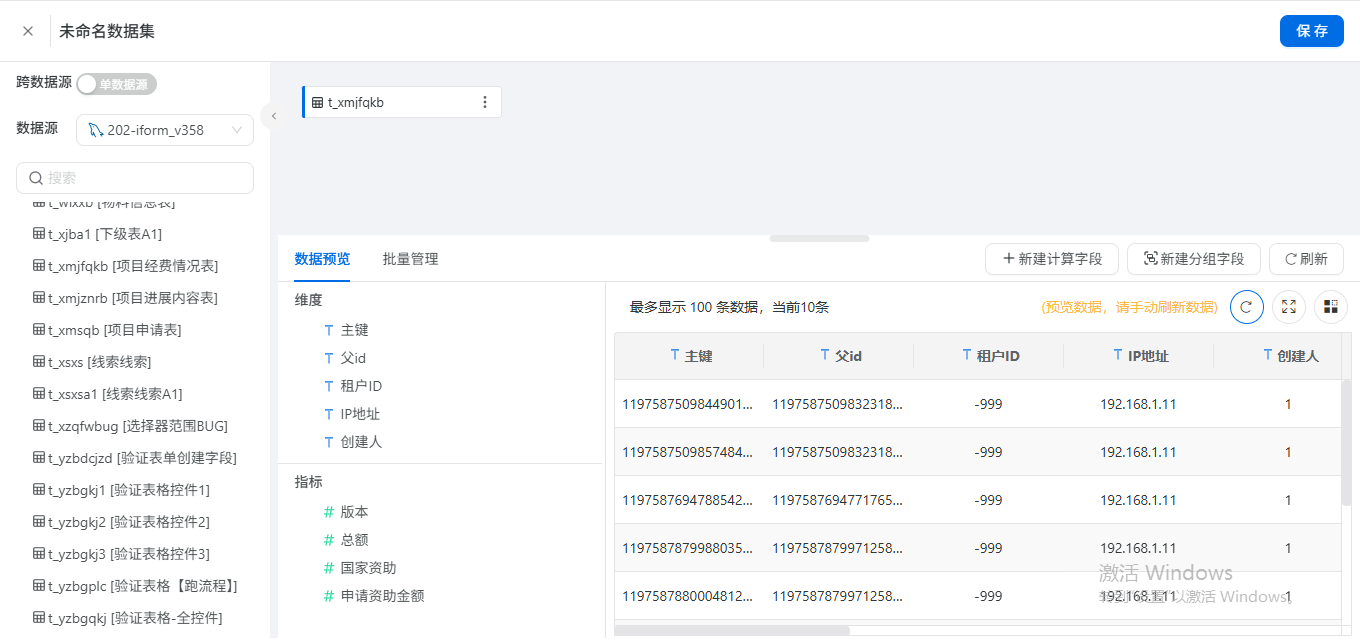The width and height of the screenshot is (1360, 641).
Task: Open the three-dot menu on t_xmjfqkb node
Action: point(485,102)
